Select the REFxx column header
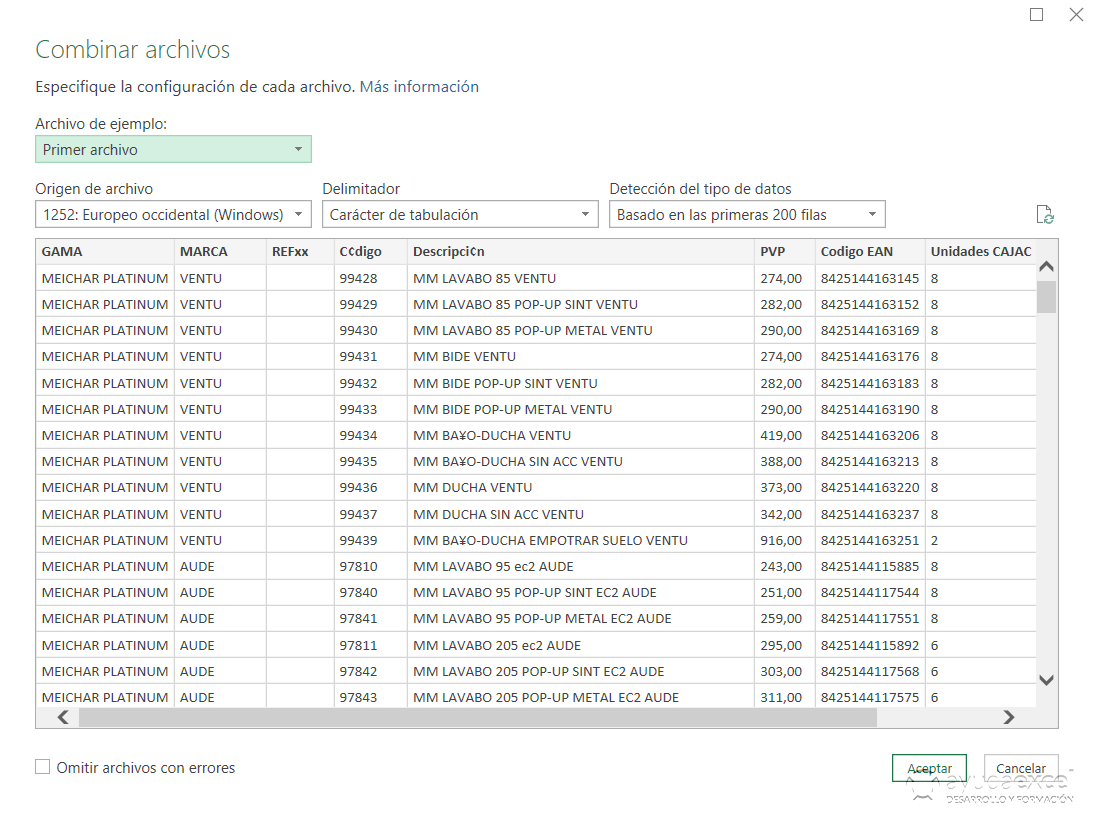This screenshot has height=817, width=1094. tap(300, 251)
